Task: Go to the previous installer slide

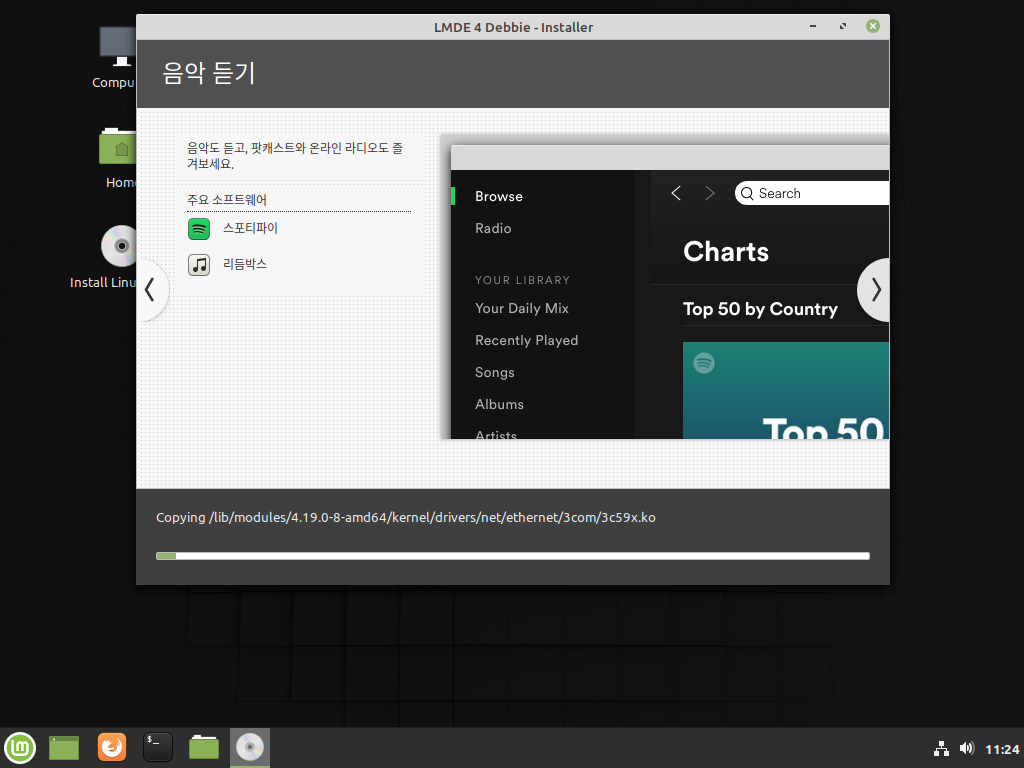Action: [x=152, y=290]
